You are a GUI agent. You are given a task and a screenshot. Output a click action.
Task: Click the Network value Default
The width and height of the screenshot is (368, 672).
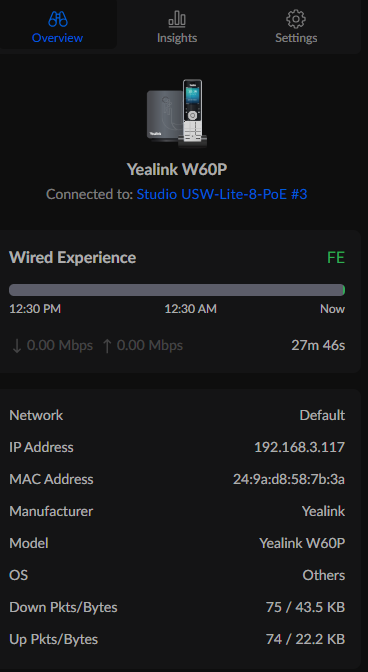pos(322,415)
